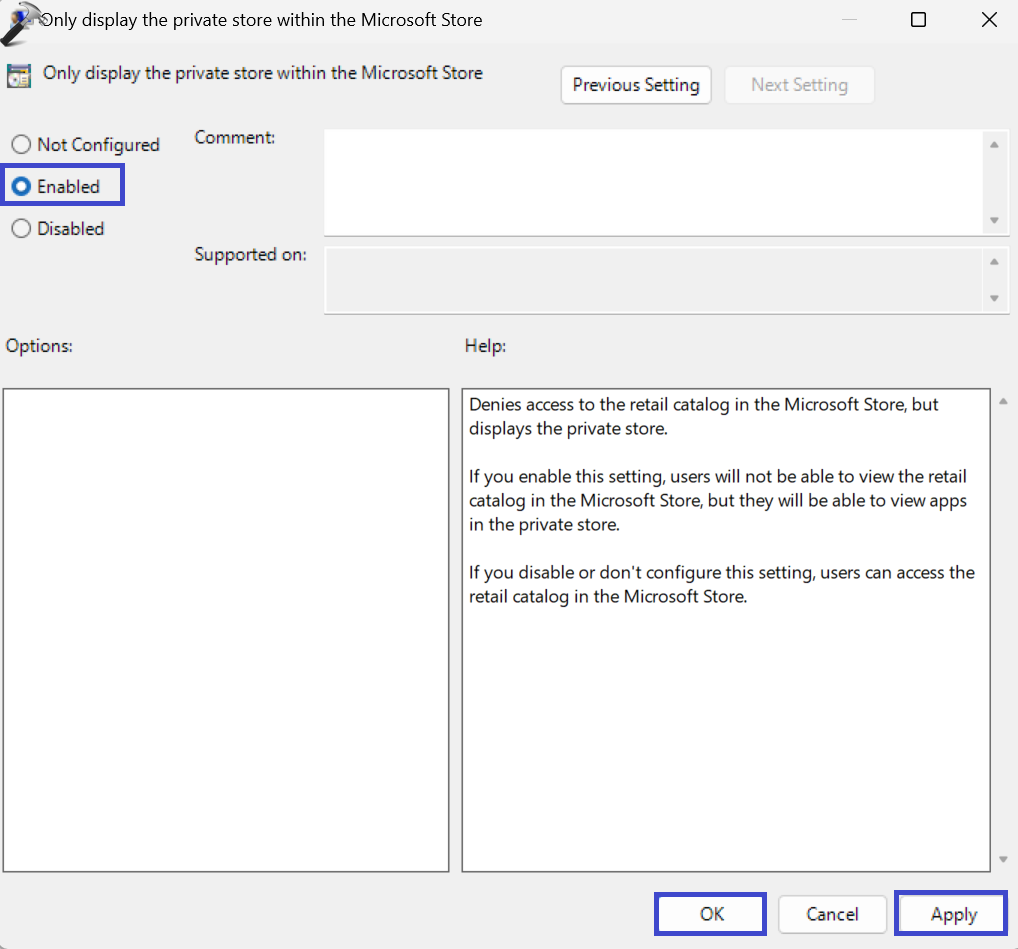1018x949 pixels.
Task: Go to the Next Setting
Action: pos(799,85)
